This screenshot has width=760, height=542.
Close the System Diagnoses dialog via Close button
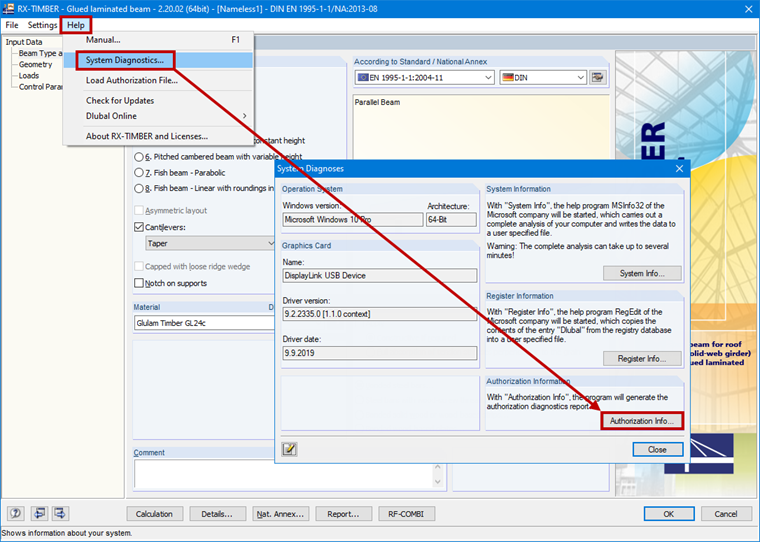tap(658, 449)
